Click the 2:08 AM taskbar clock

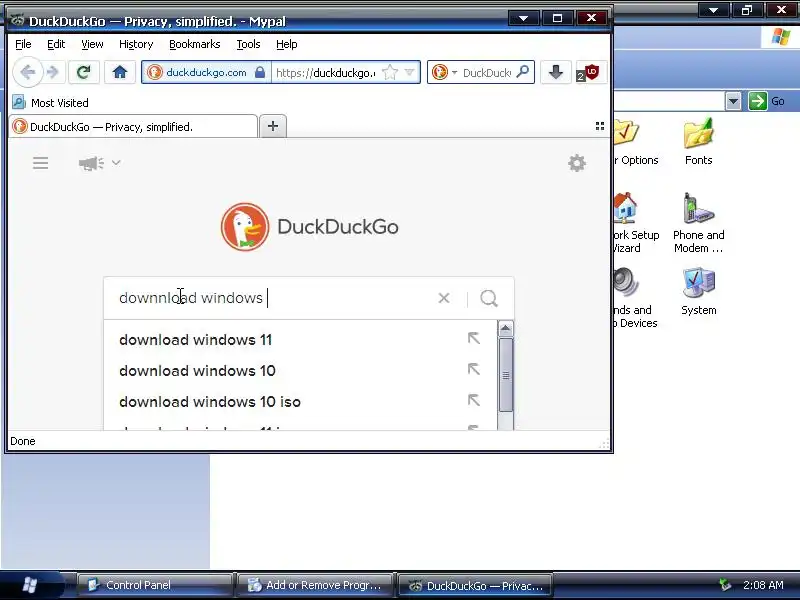(x=763, y=585)
